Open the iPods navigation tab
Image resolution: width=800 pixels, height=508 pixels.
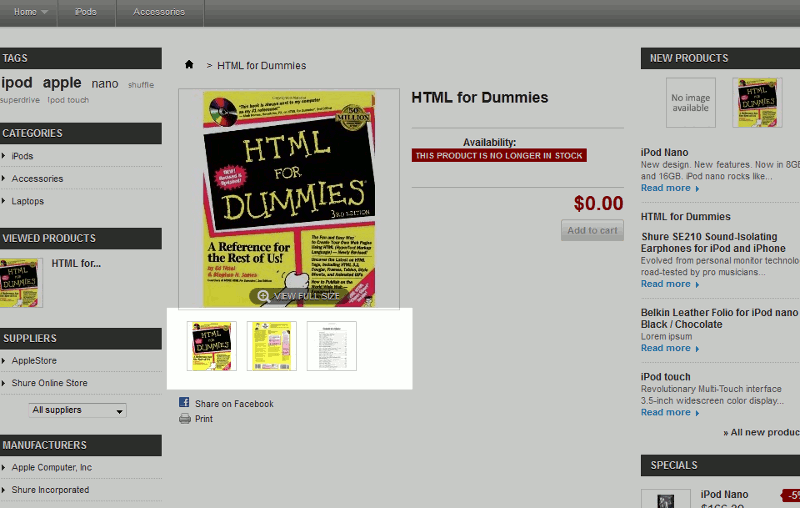(x=86, y=12)
